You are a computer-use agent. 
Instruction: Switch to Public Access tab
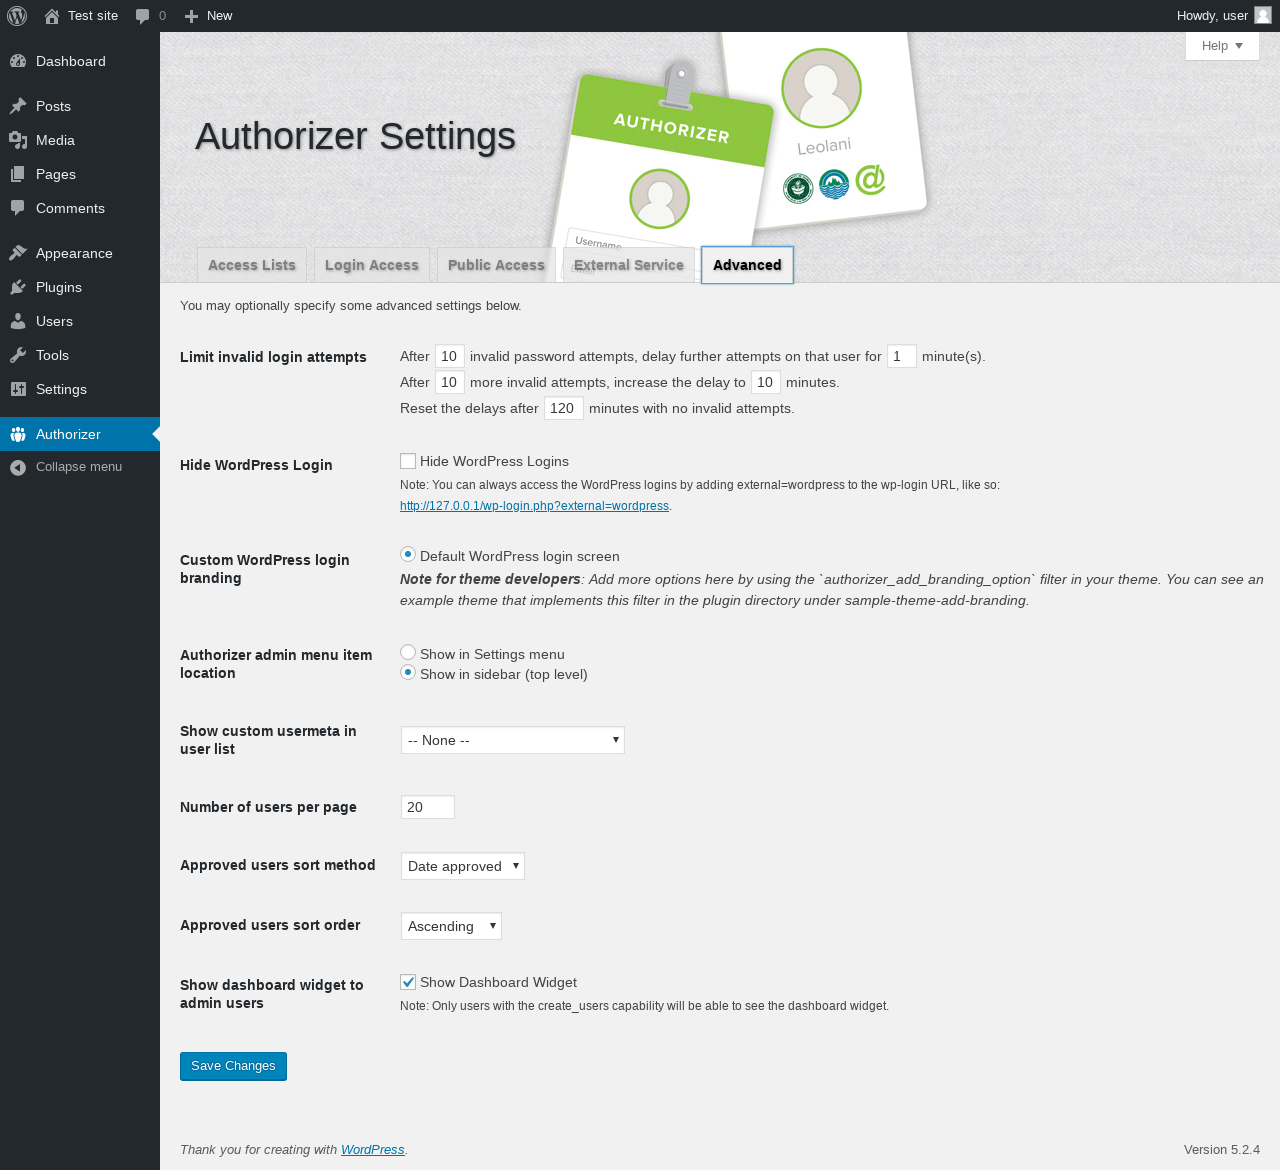tap(496, 265)
